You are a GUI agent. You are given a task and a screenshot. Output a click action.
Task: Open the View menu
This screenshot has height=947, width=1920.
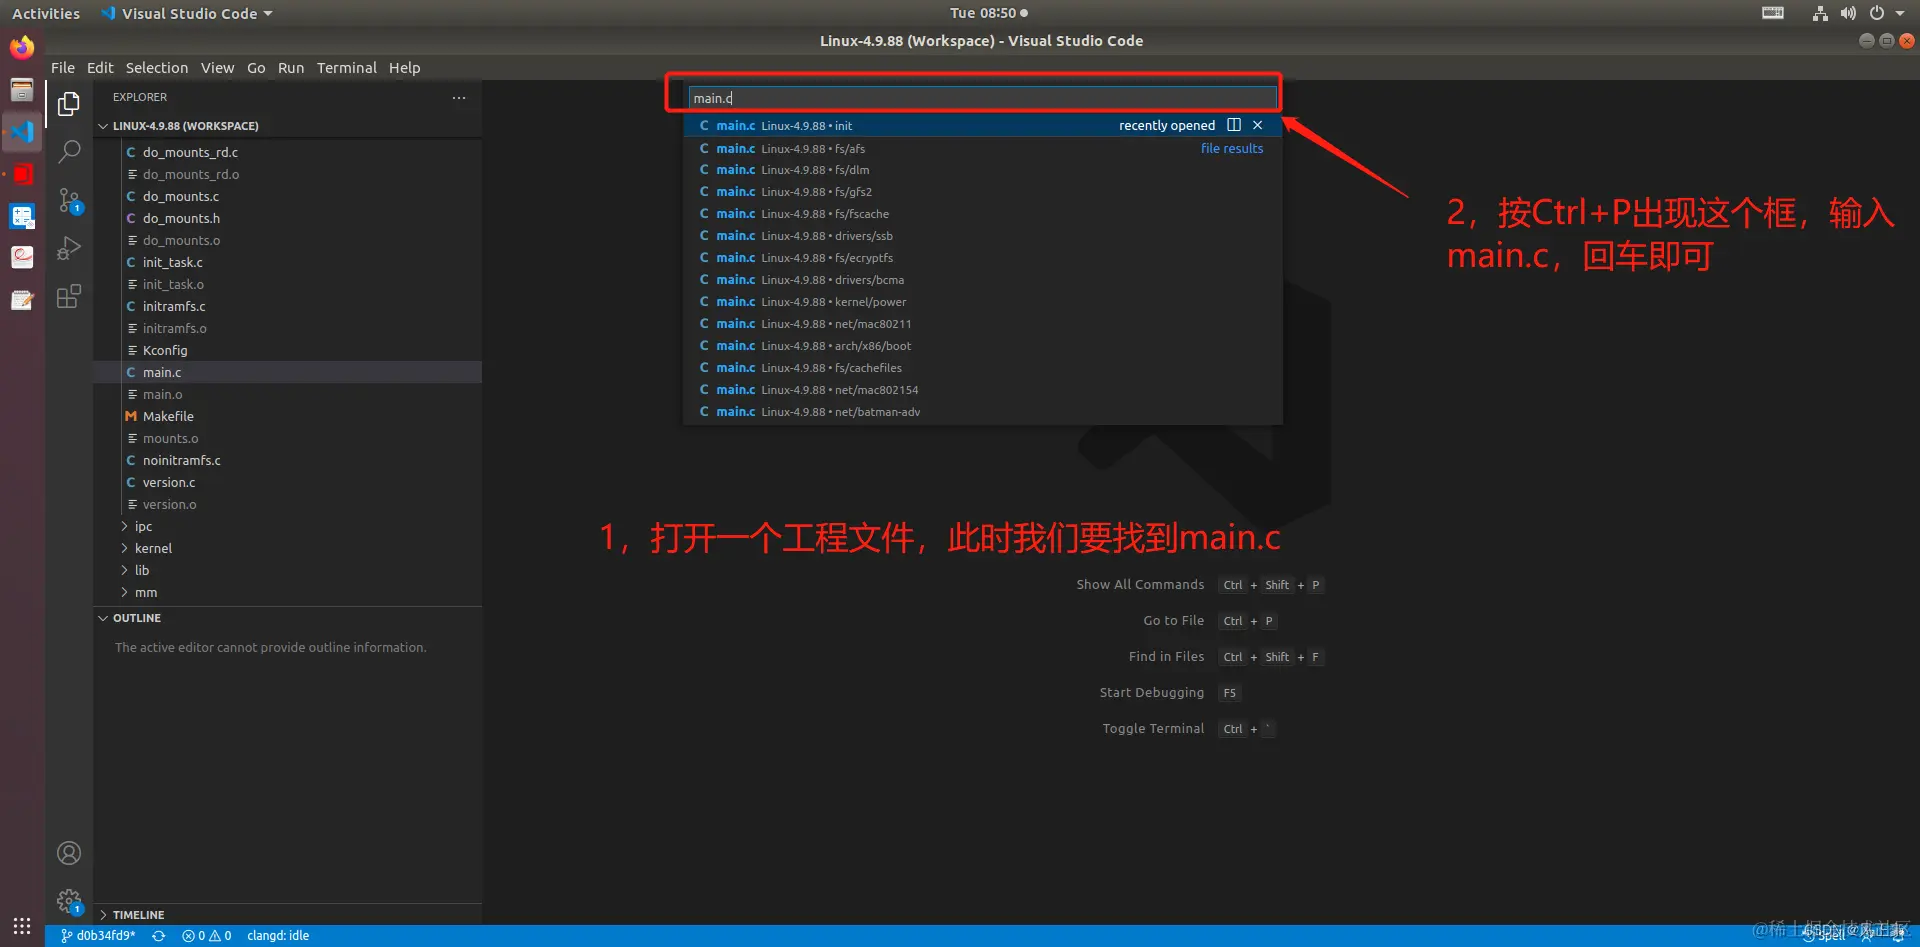coord(217,68)
